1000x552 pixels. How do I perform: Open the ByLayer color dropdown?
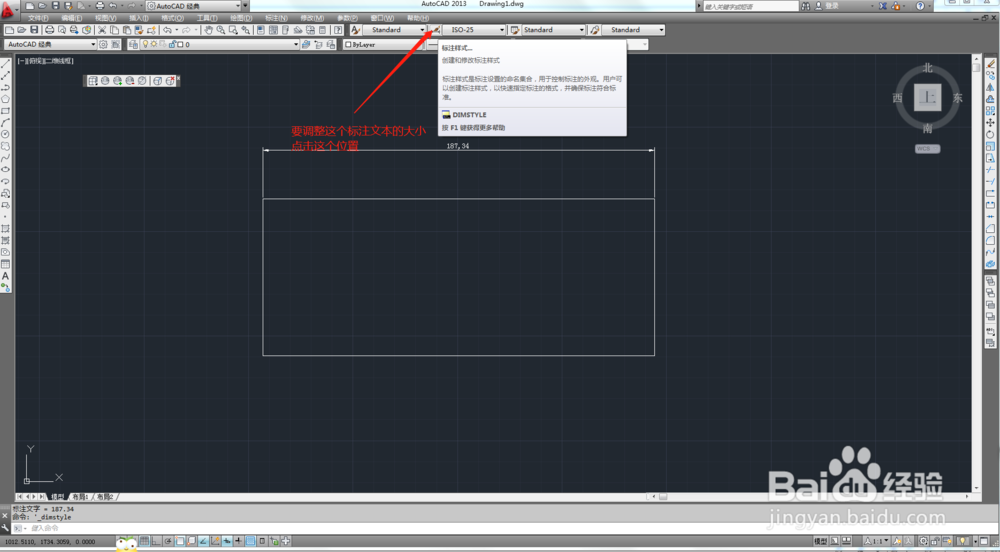(x=383, y=45)
